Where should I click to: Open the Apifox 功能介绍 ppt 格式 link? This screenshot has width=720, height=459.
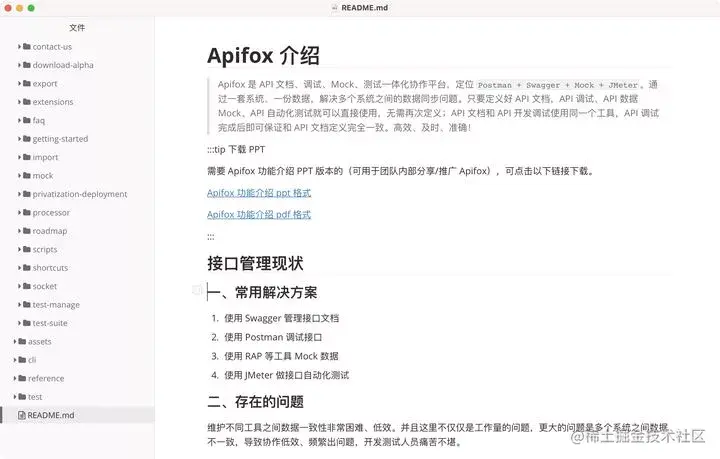(259, 193)
